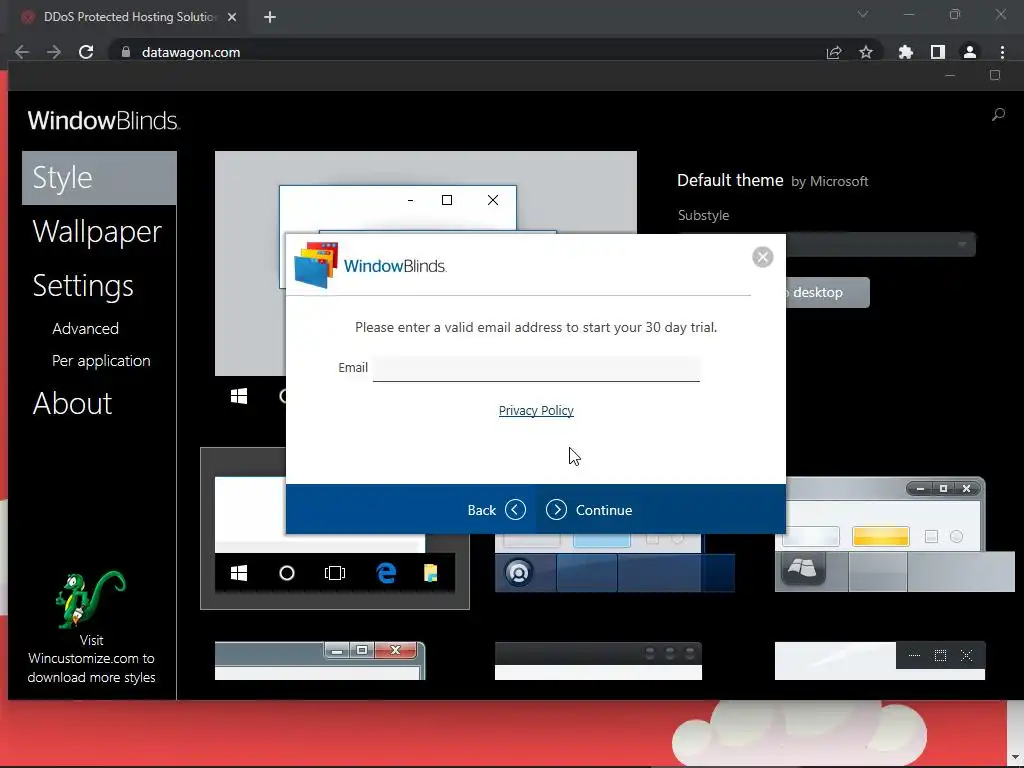
Task: Close the WindowBlinds trial dialog
Action: (x=762, y=257)
